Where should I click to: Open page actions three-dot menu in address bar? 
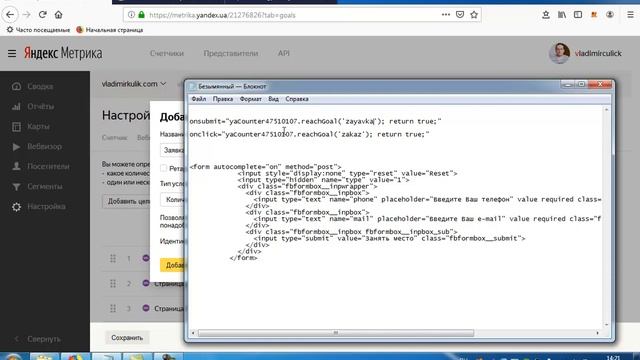coord(446,15)
